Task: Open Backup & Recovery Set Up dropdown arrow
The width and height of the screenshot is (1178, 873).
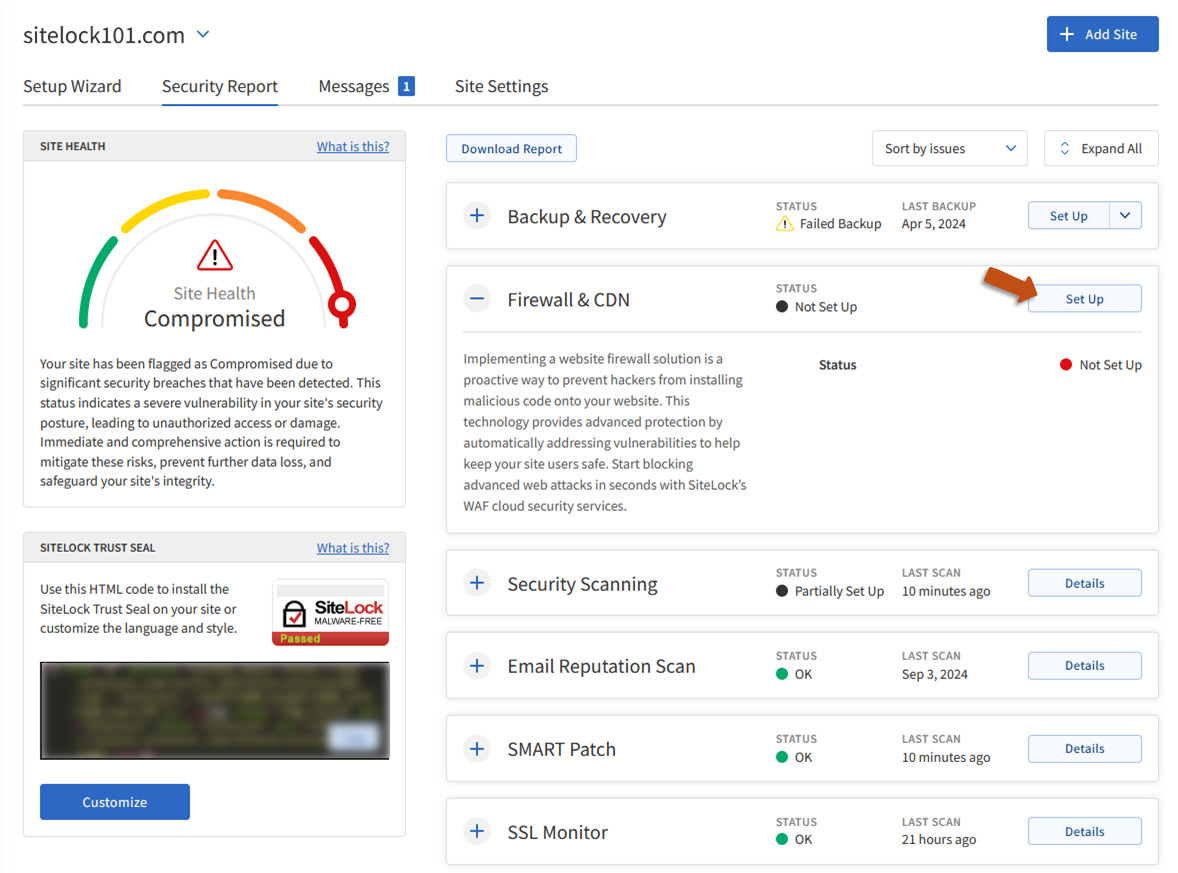Action: (1125, 216)
